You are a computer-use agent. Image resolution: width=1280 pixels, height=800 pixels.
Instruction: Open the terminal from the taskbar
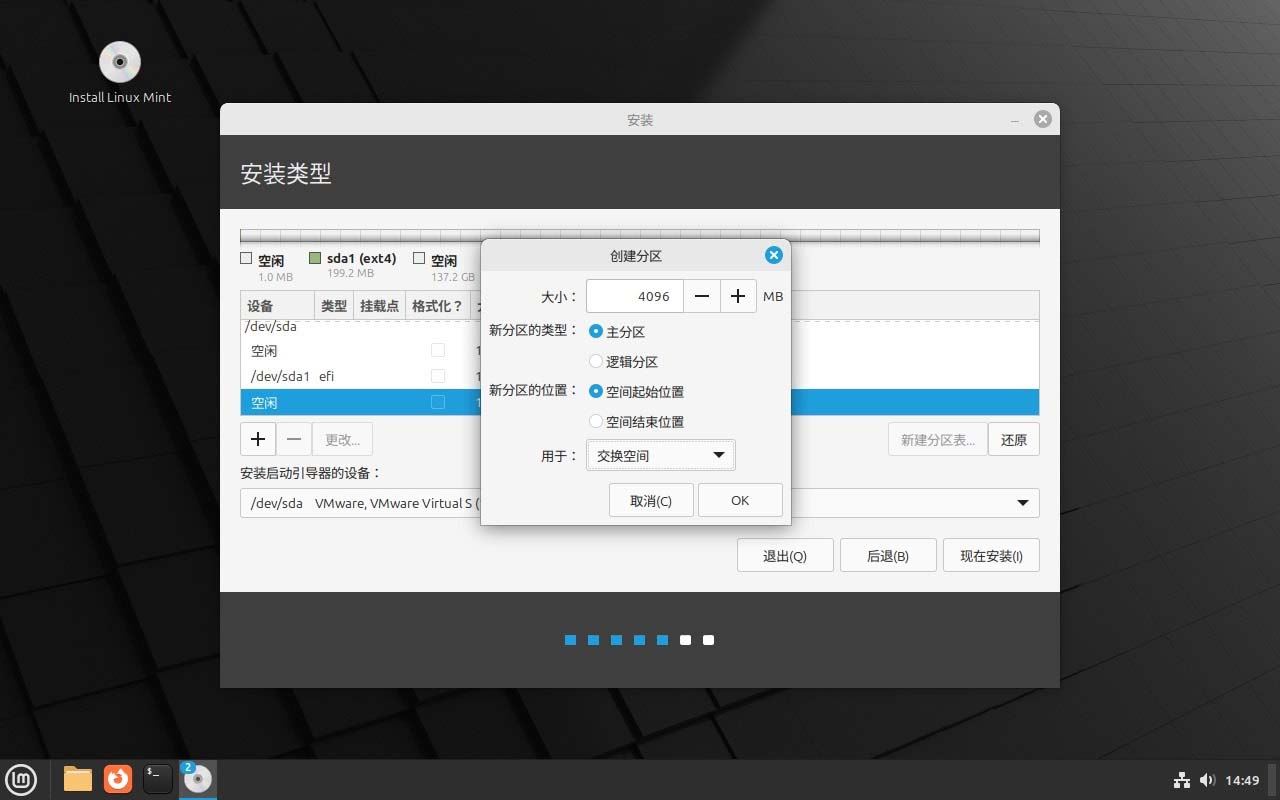(x=157, y=779)
